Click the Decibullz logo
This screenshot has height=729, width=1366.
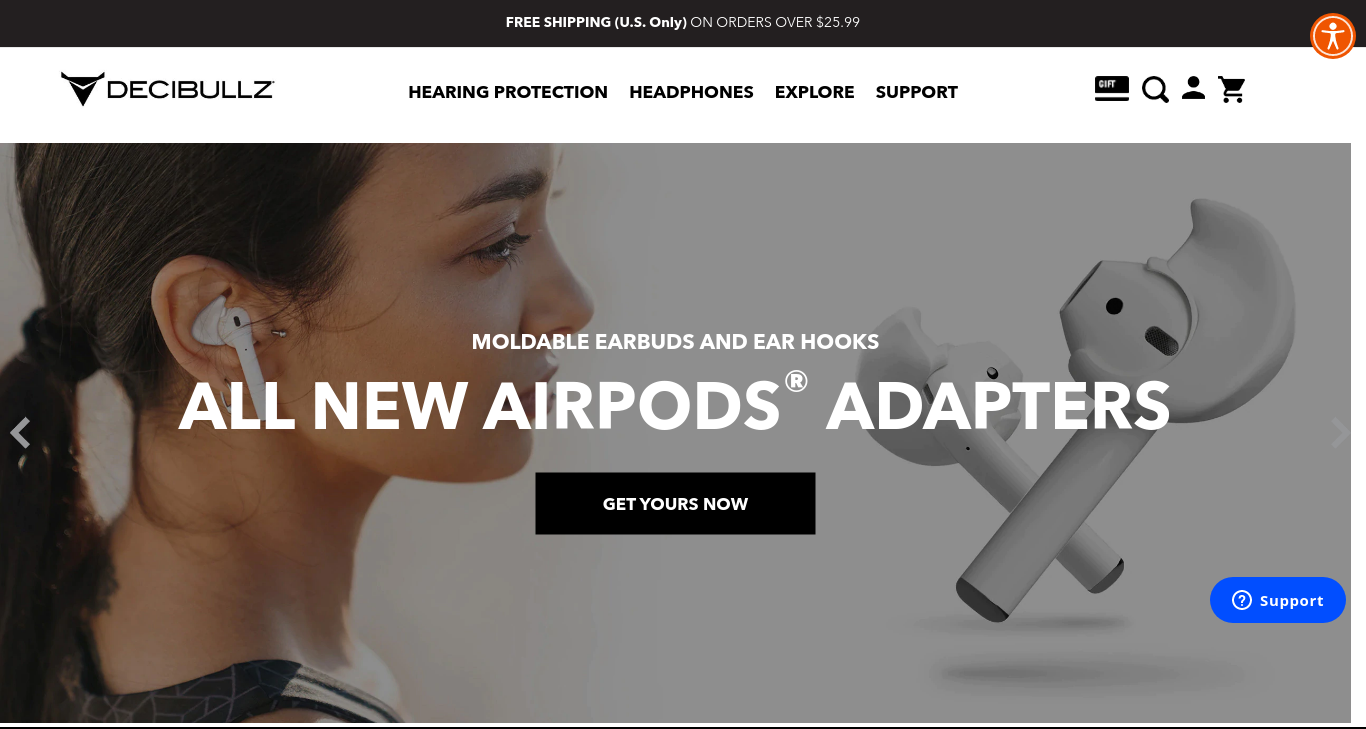coord(167,89)
